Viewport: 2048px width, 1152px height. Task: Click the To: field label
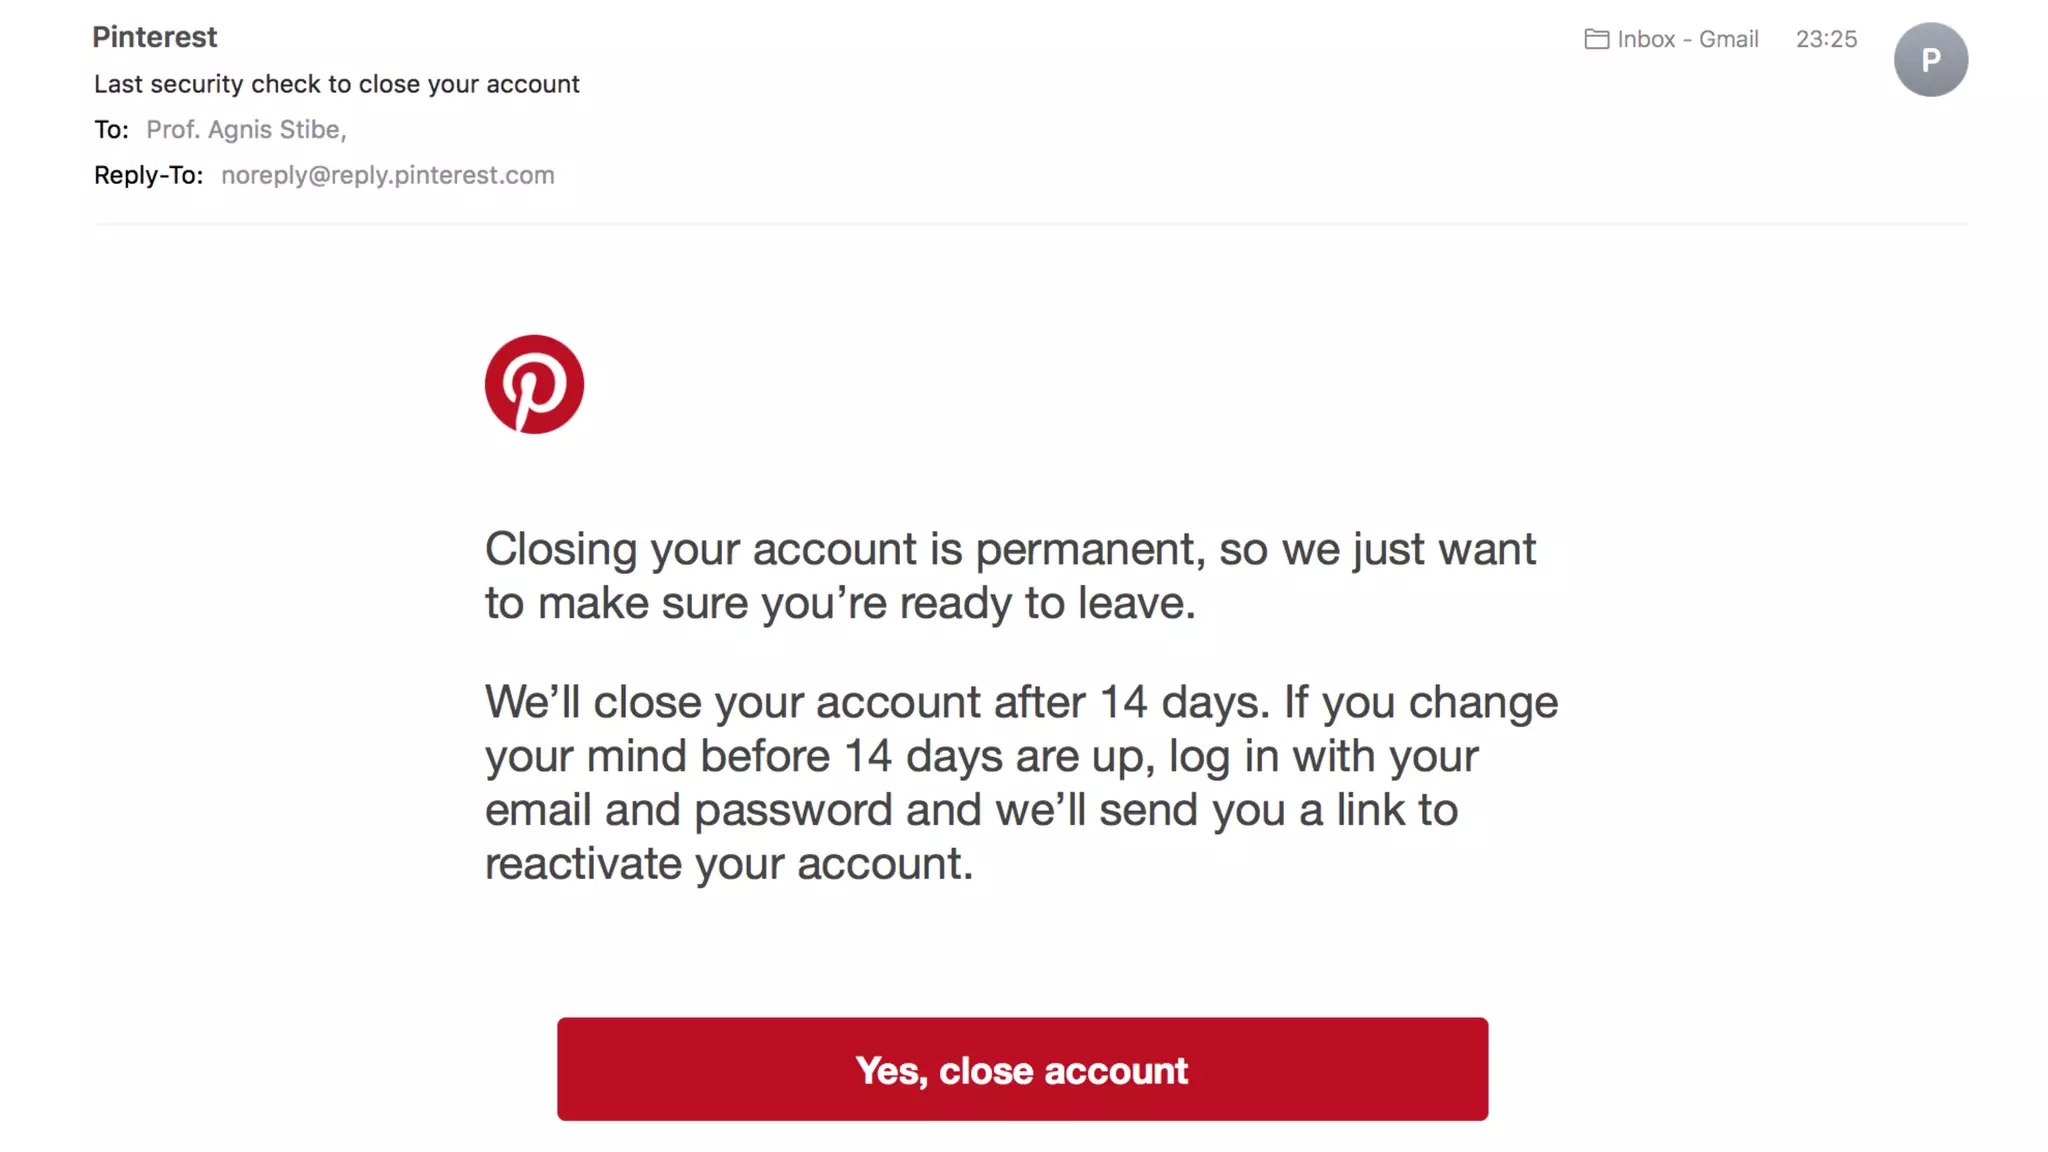tap(111, 130)
